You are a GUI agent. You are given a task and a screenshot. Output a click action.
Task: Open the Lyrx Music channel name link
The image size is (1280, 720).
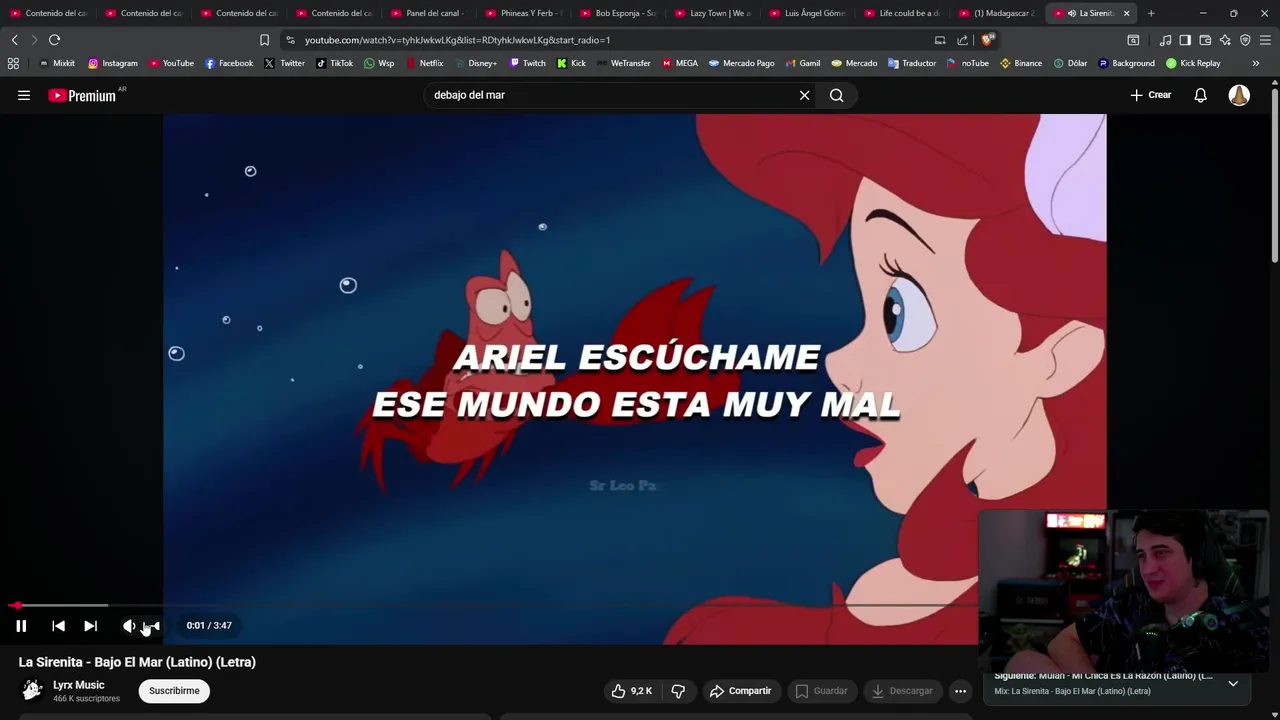point(78,685)
